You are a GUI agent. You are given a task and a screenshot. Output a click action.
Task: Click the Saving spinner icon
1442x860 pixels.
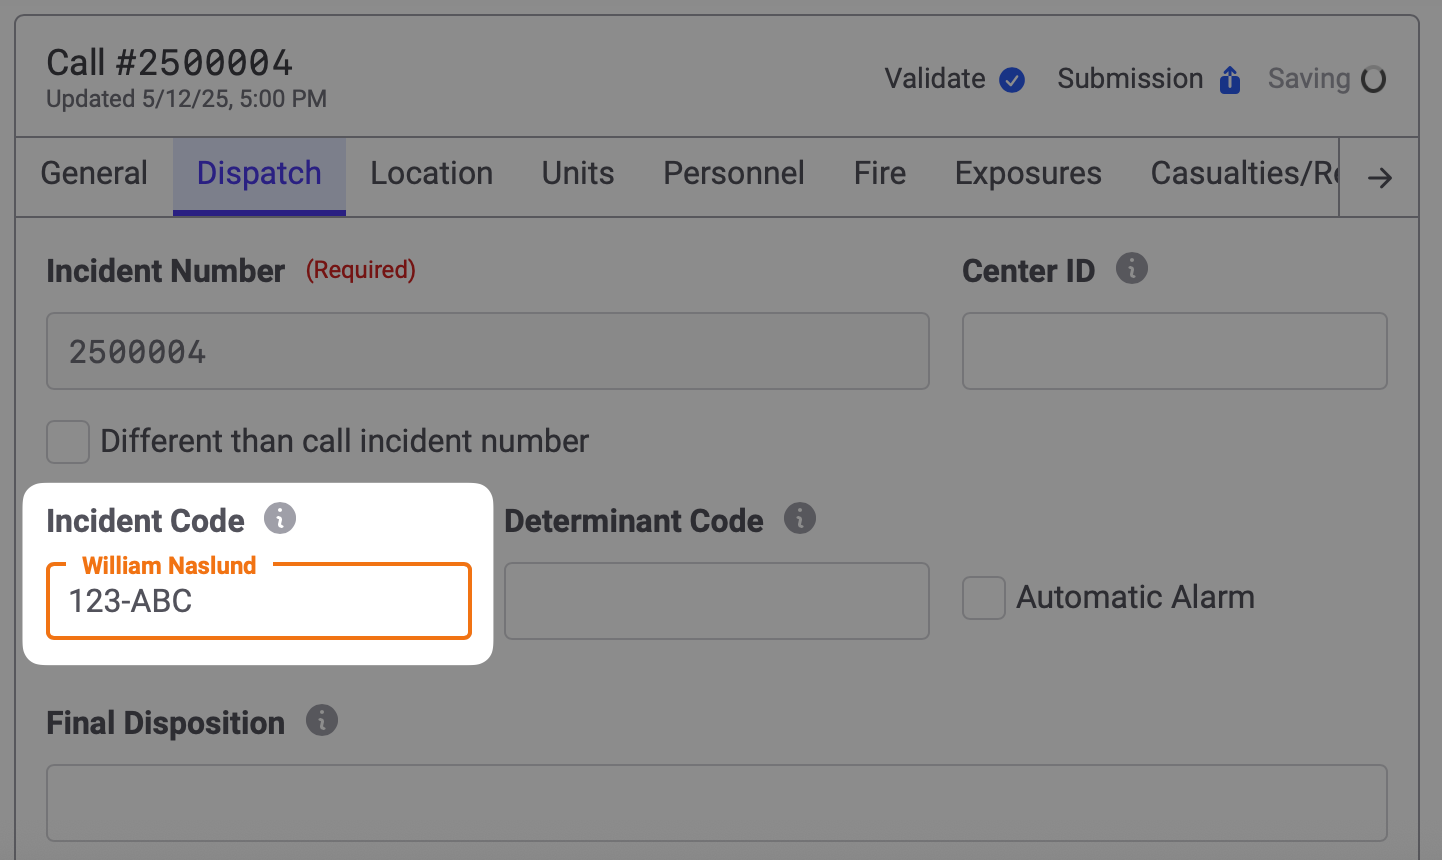tap(1374, 79)
